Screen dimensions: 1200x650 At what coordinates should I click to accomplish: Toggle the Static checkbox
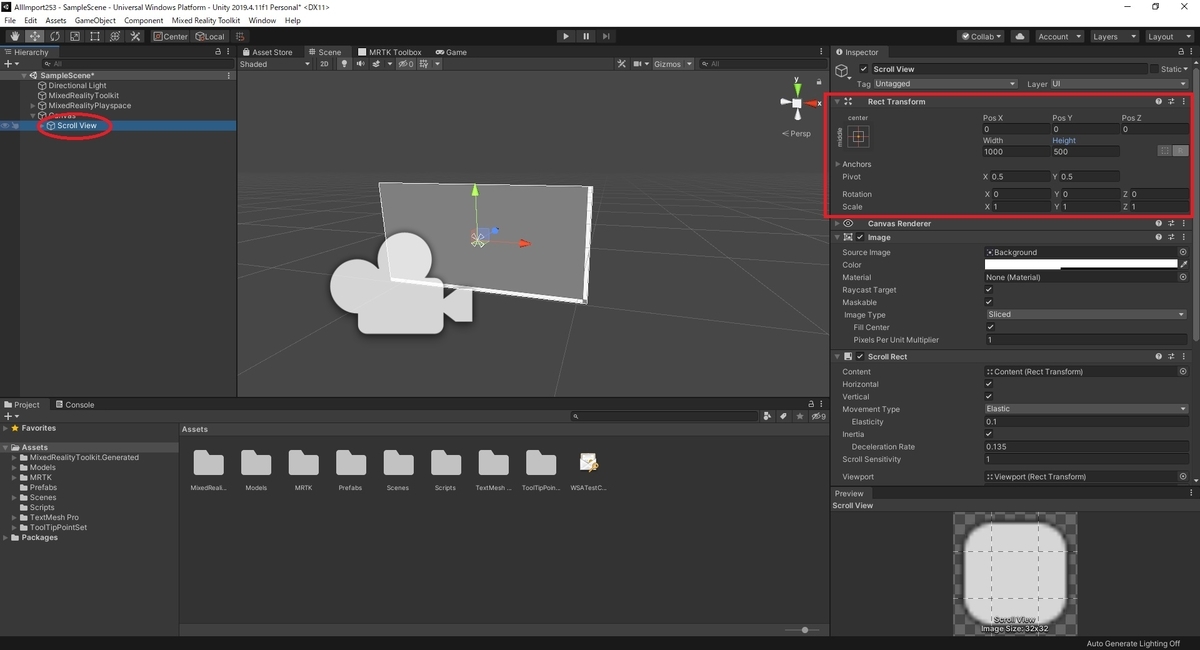point(1154,69)
